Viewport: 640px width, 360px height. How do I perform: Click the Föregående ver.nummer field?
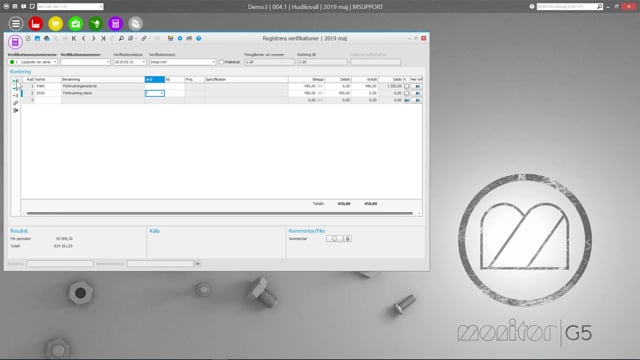[269, 62]
